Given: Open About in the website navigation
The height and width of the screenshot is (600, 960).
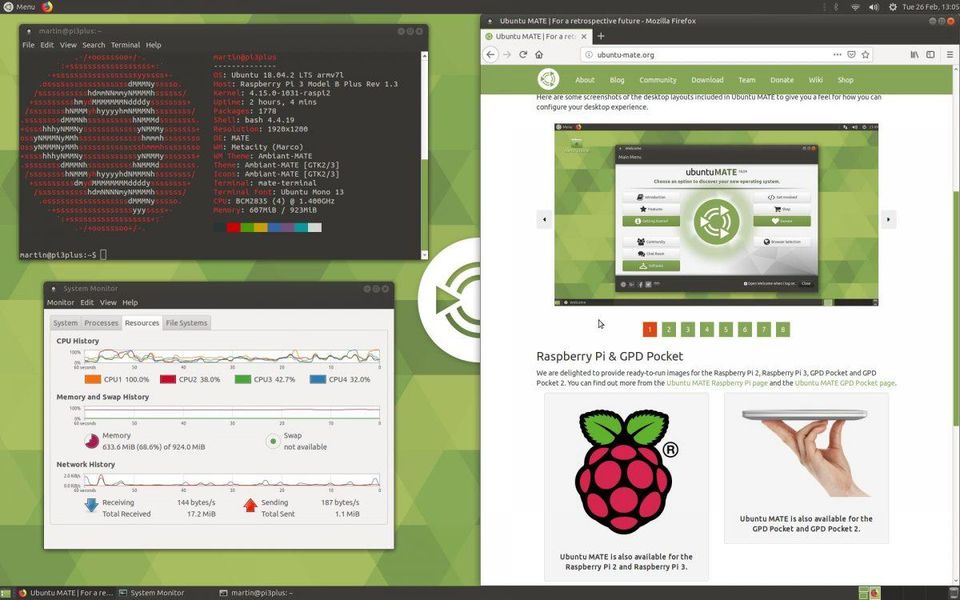Looking at the screenshot, I should [585, 80].
